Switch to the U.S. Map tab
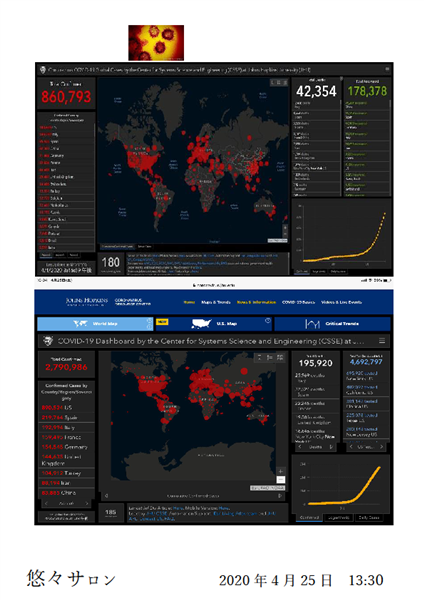This screenshot has width=424, height=600. point(215,324)
